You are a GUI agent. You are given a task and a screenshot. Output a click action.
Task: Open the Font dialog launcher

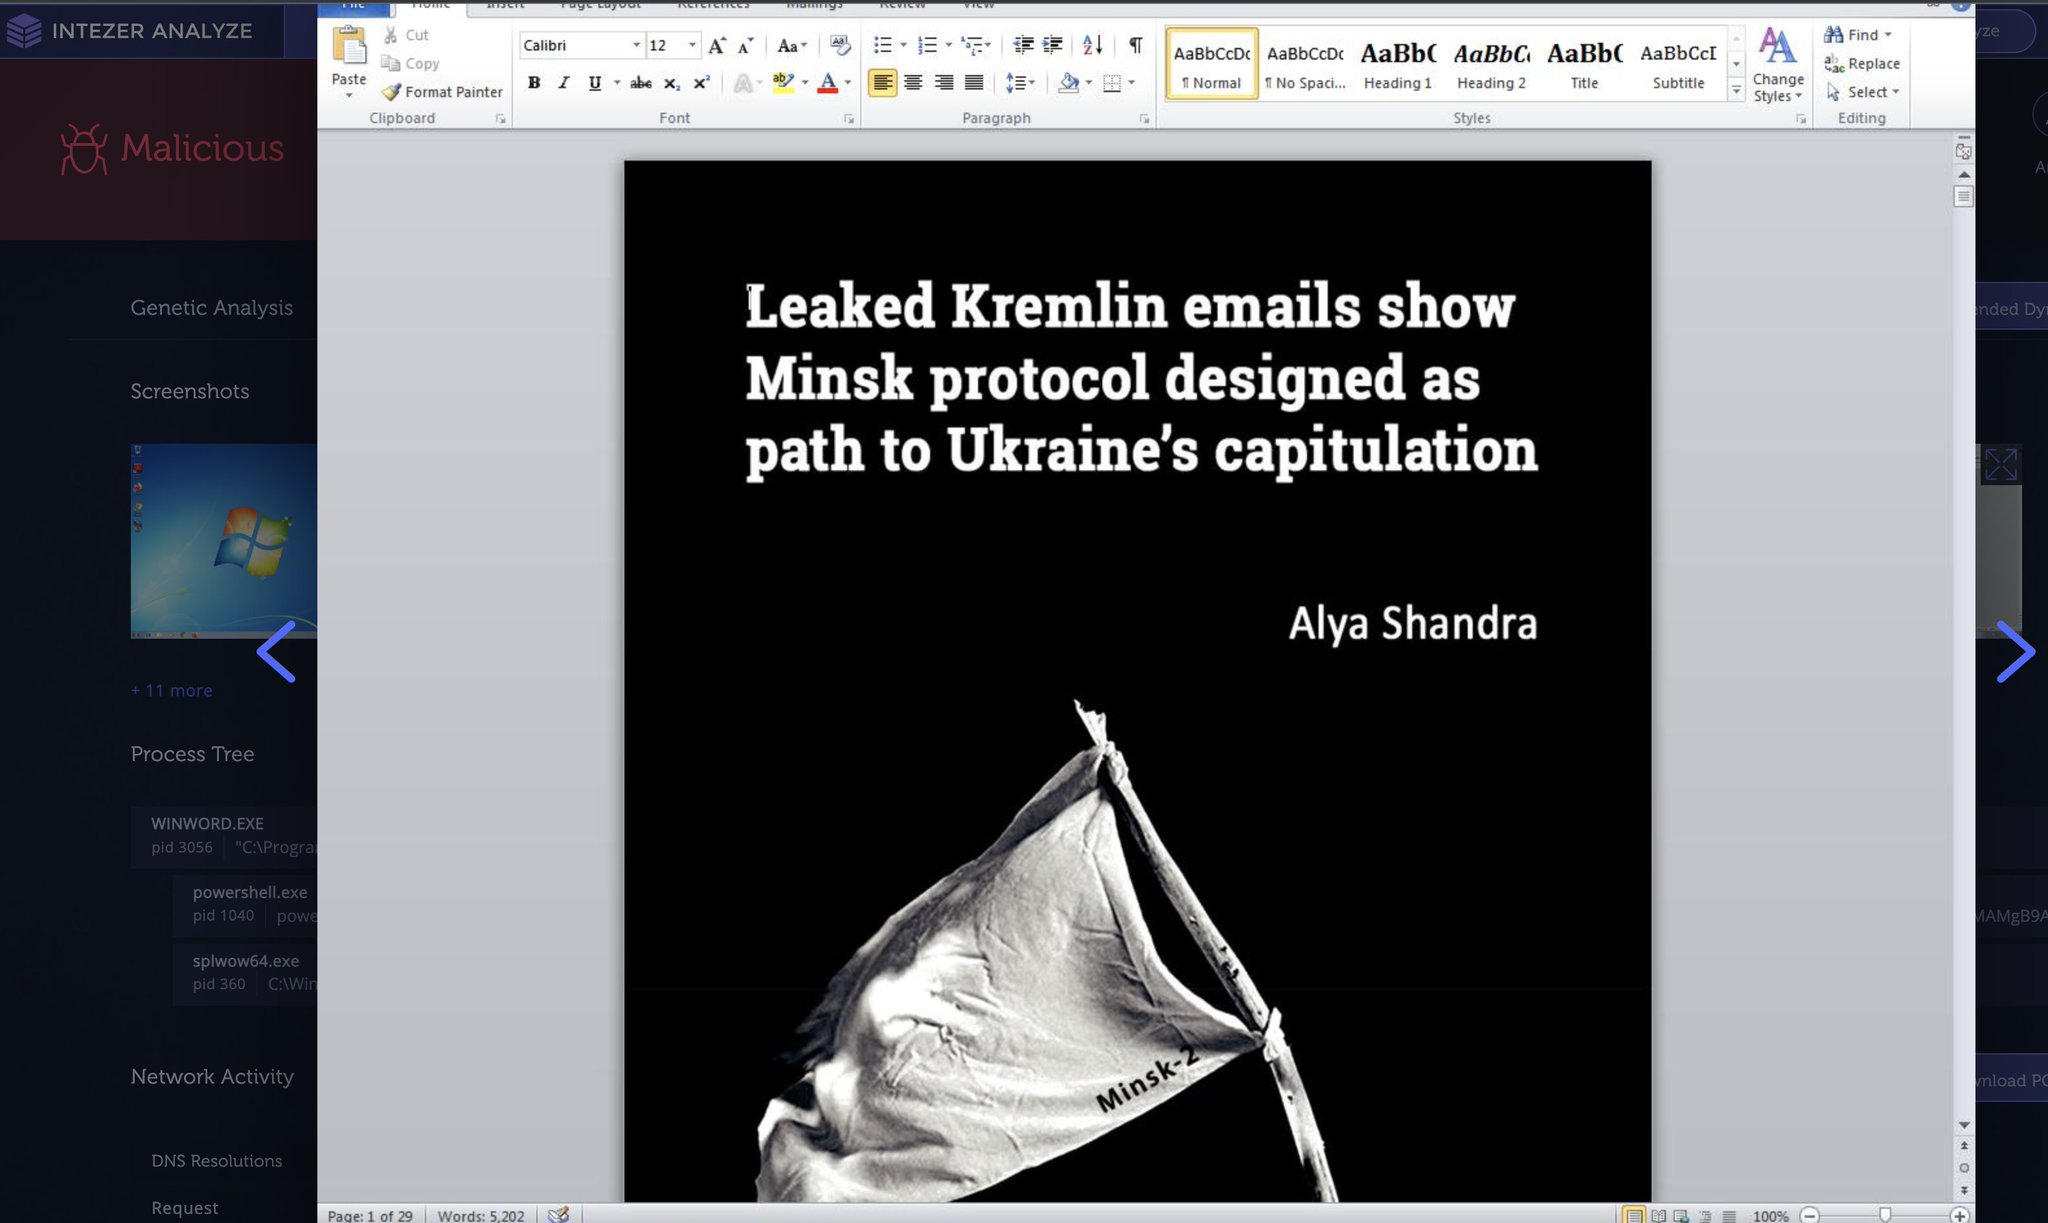click(x=849, y=119)
